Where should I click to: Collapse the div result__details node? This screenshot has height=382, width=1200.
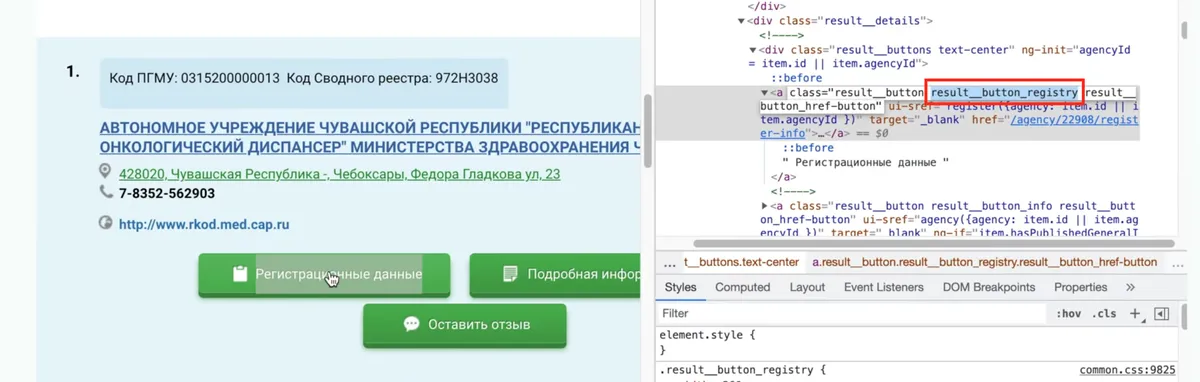point(742,20)
